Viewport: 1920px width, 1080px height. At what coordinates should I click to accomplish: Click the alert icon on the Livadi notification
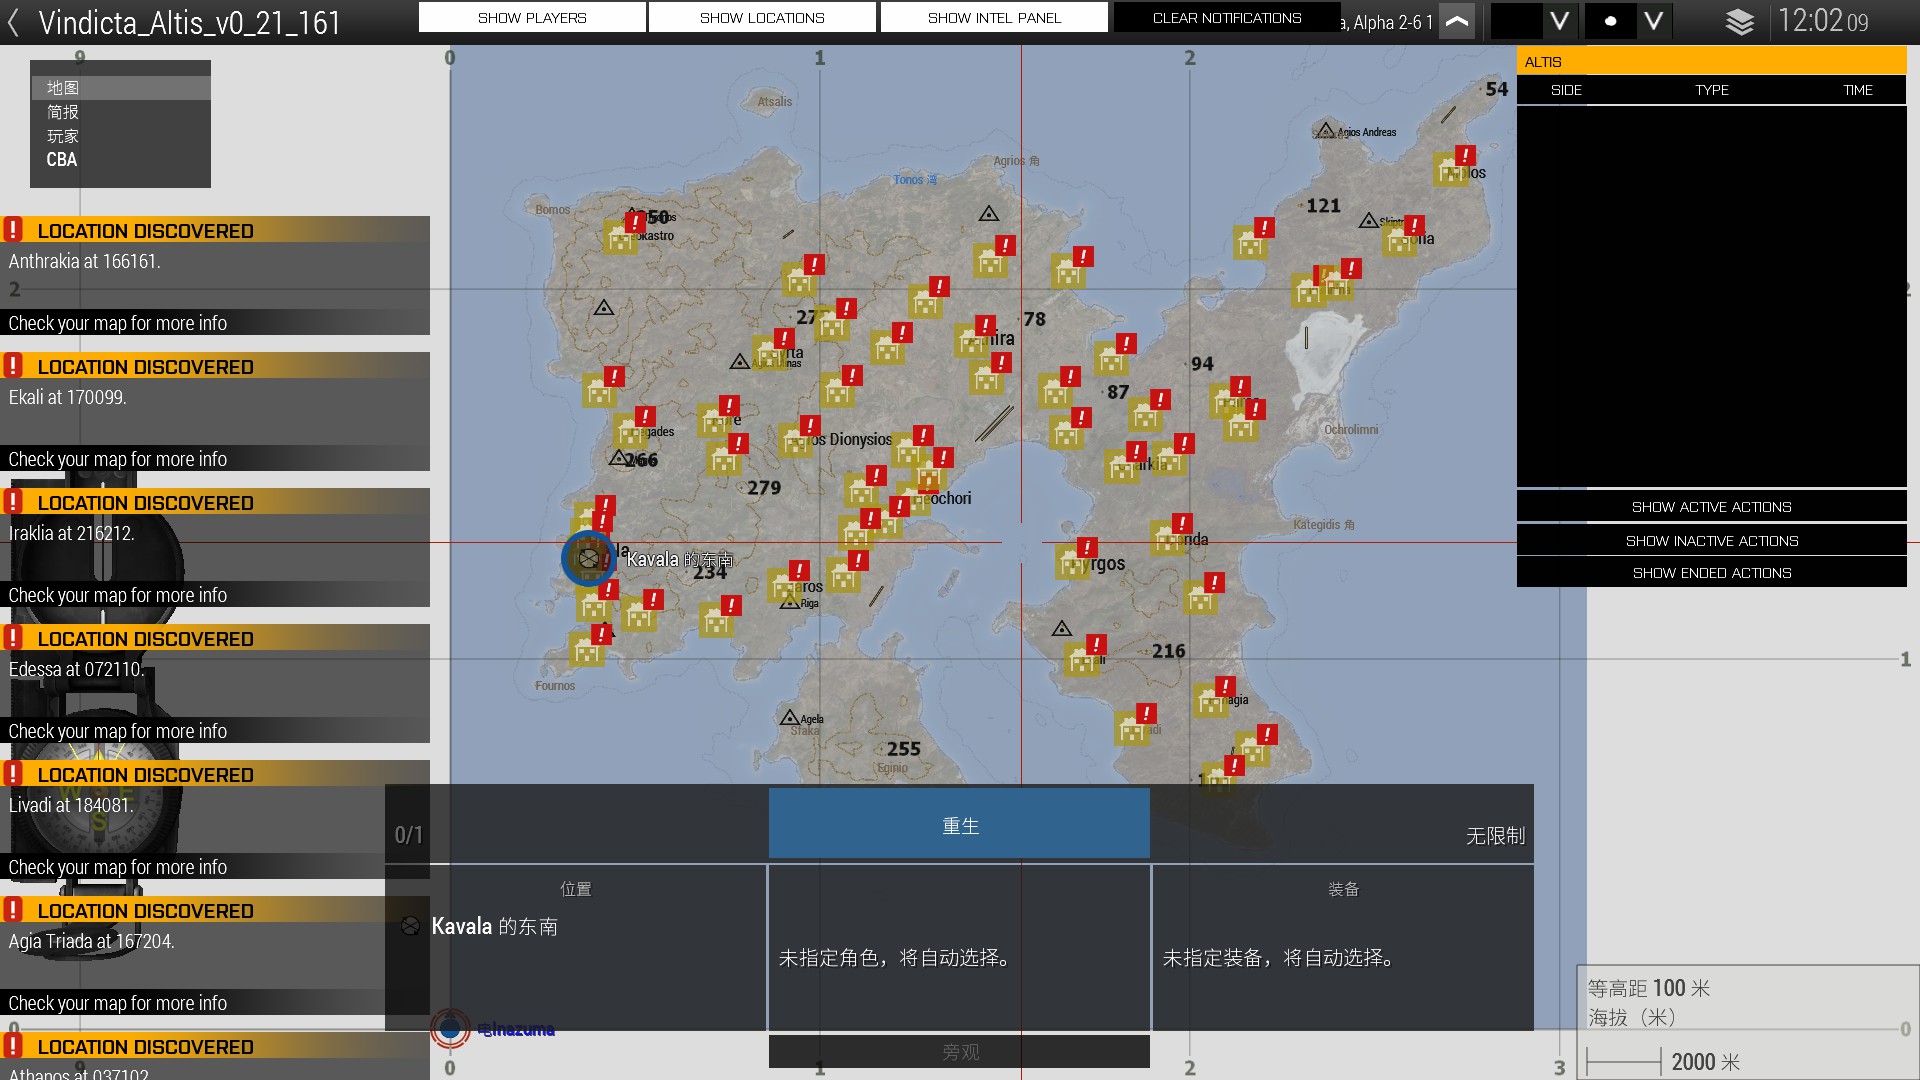pyautogui.click(x=13, y=773)
